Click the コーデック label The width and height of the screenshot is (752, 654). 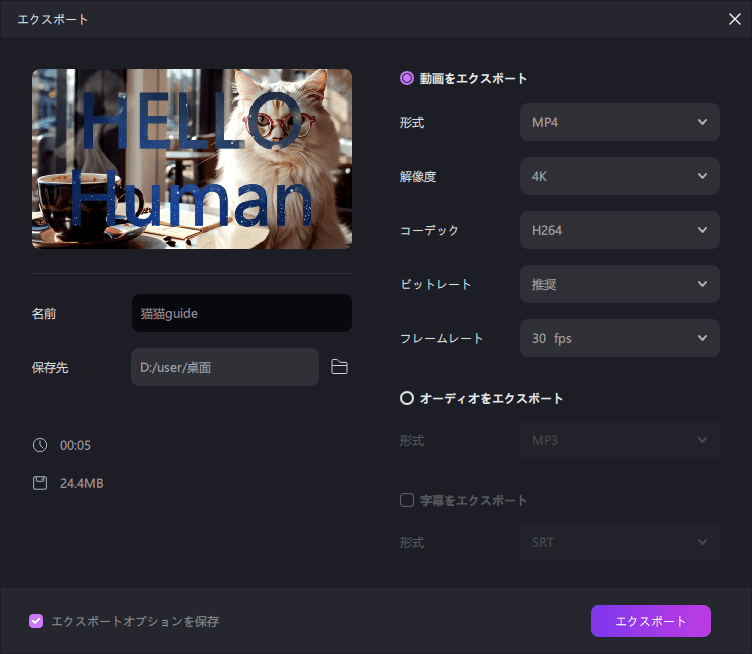tap(429, 231)
